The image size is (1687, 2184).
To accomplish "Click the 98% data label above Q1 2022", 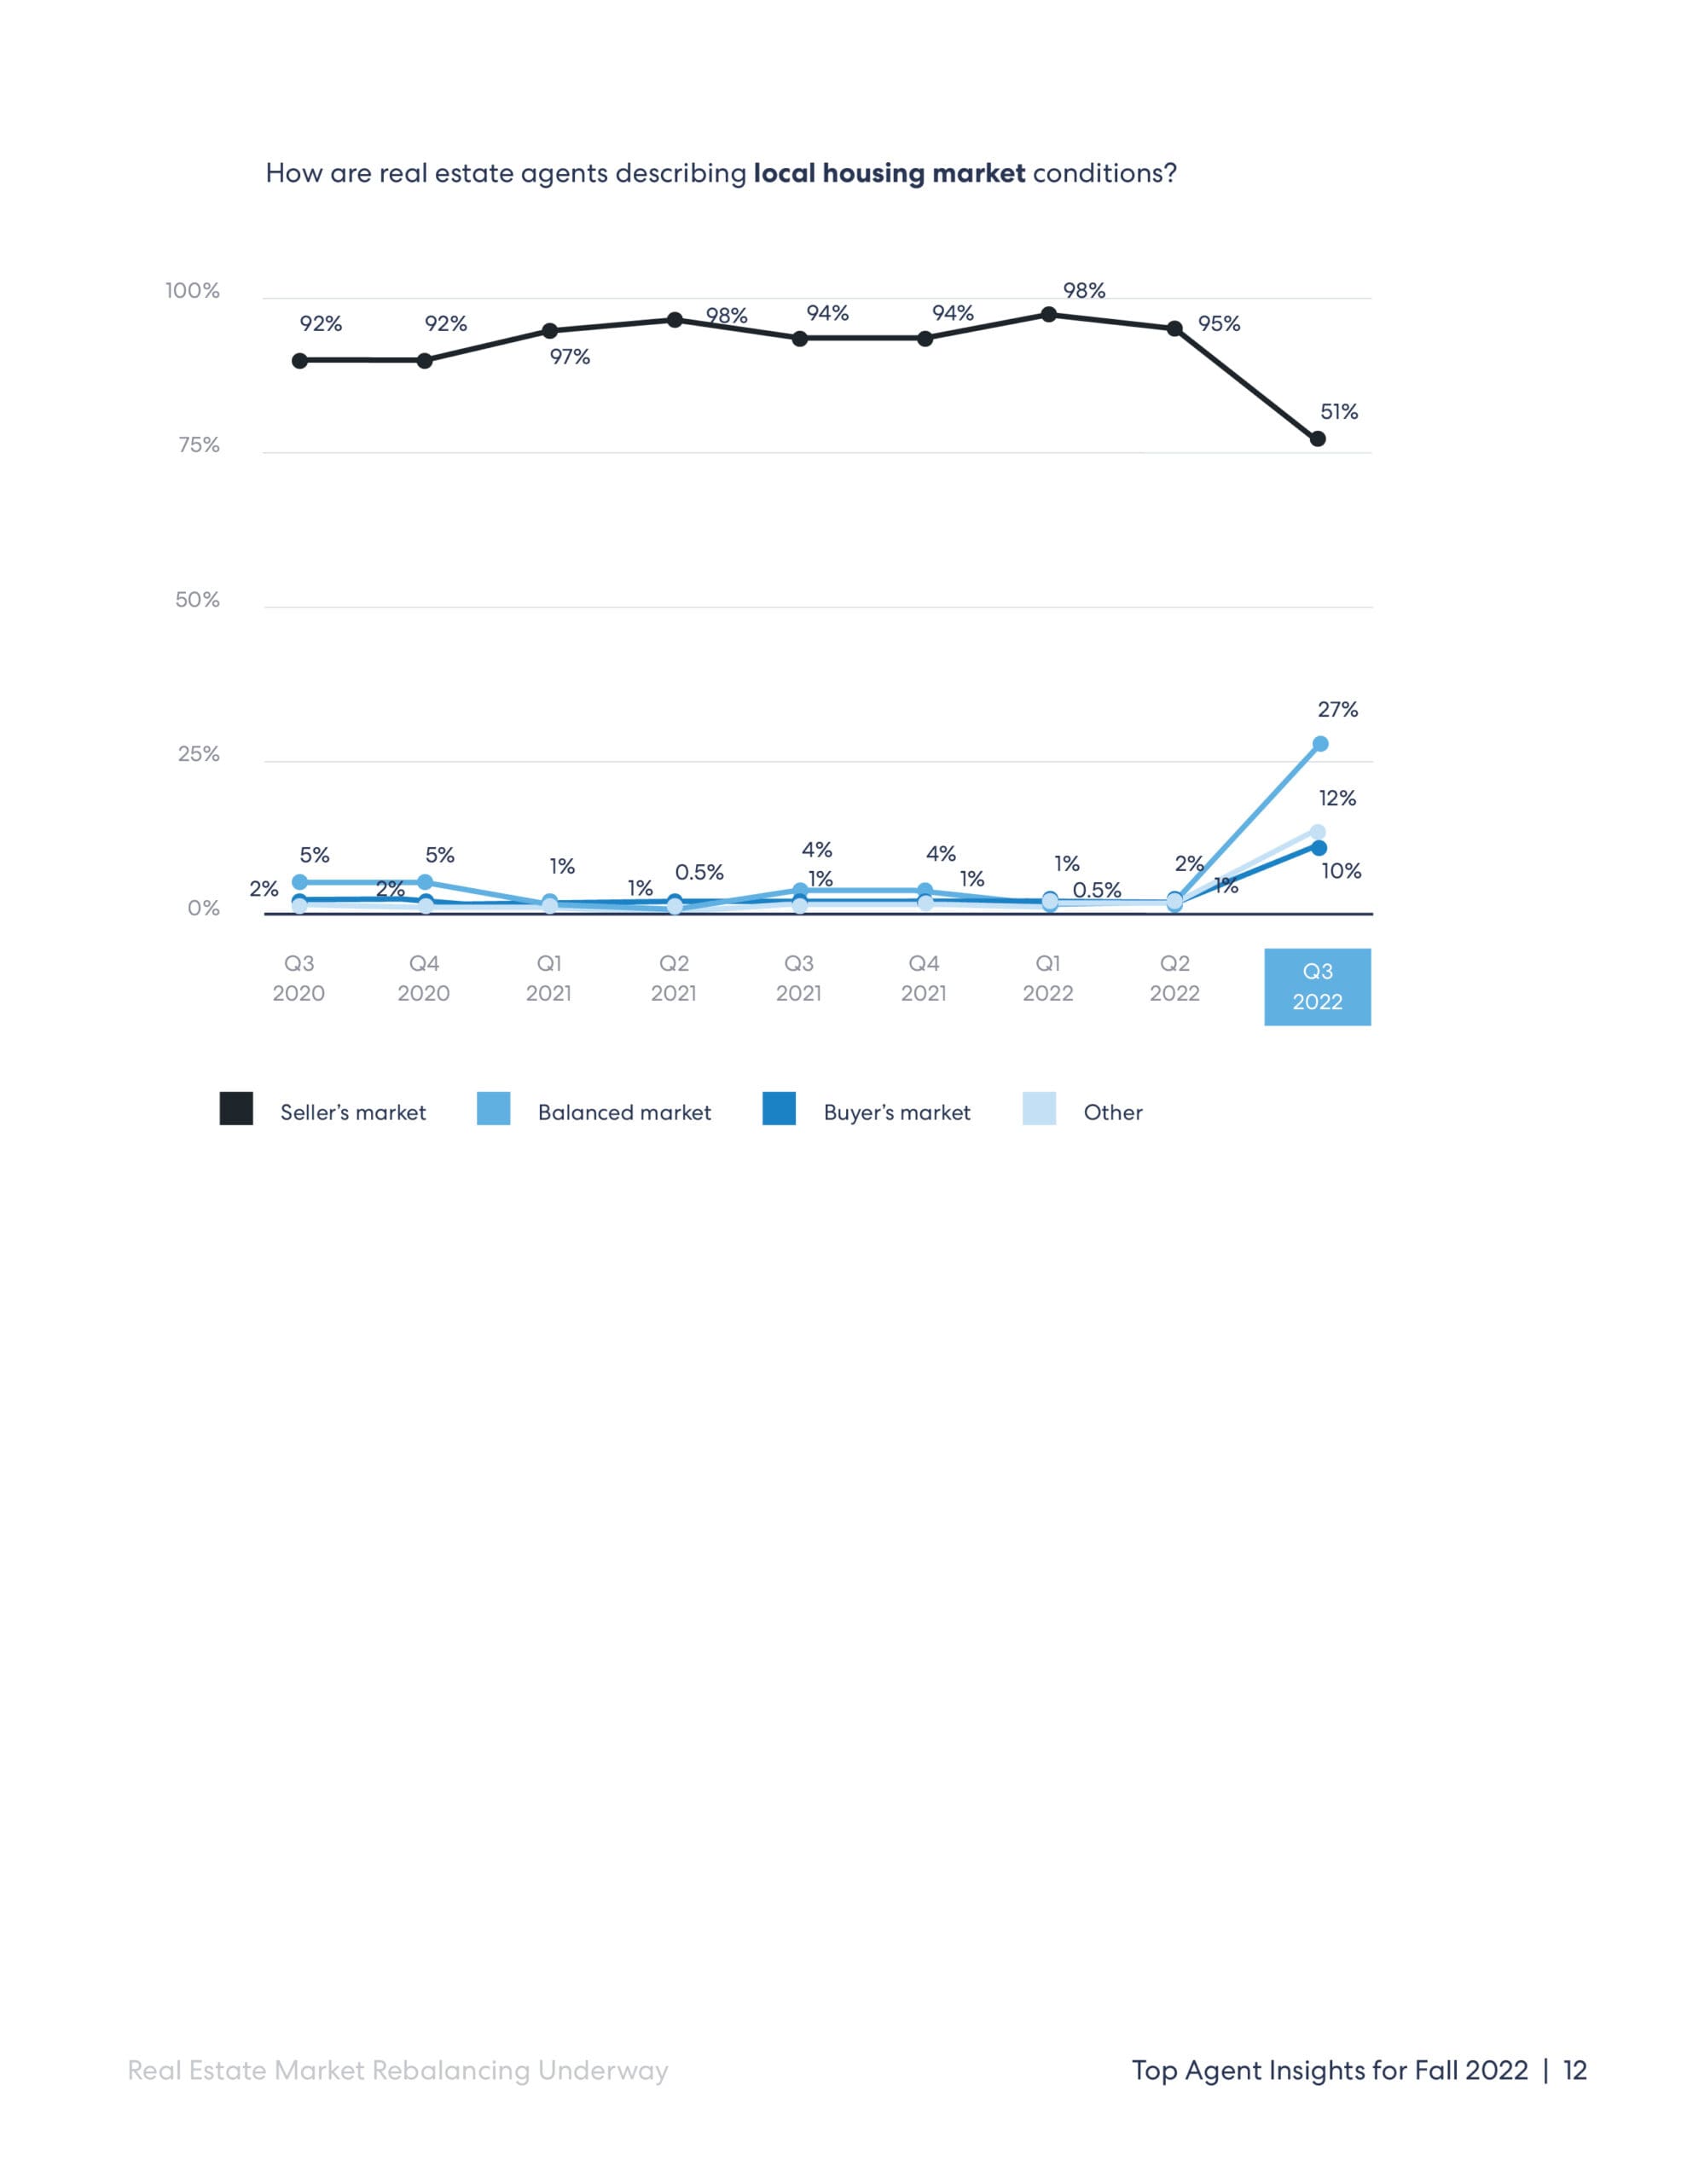I will point(1084,291).
